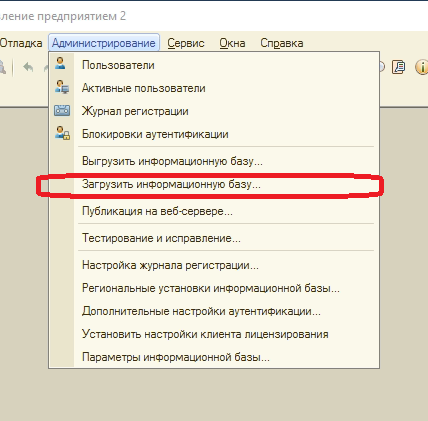Choose Загрузить информационную базу entry
The height and width of the screenshot is (421, 428).
tap(214, 184)
